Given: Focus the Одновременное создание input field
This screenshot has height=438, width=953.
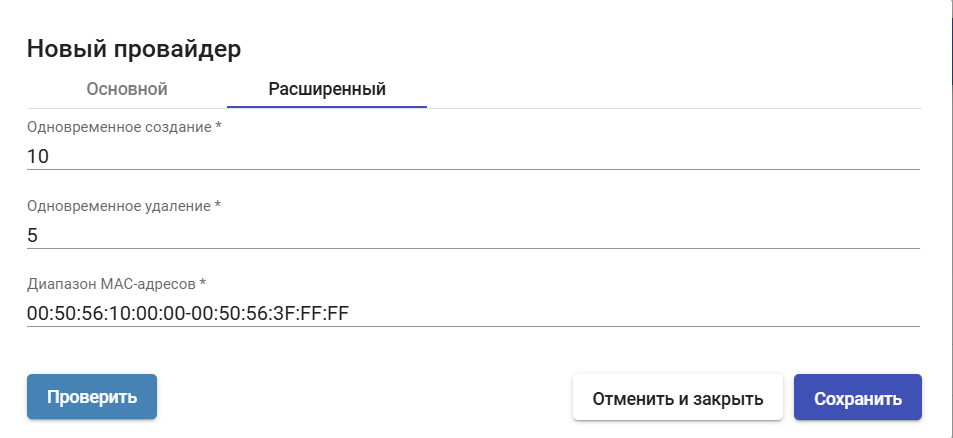Looking at the screenshot, I should (472, 156).
